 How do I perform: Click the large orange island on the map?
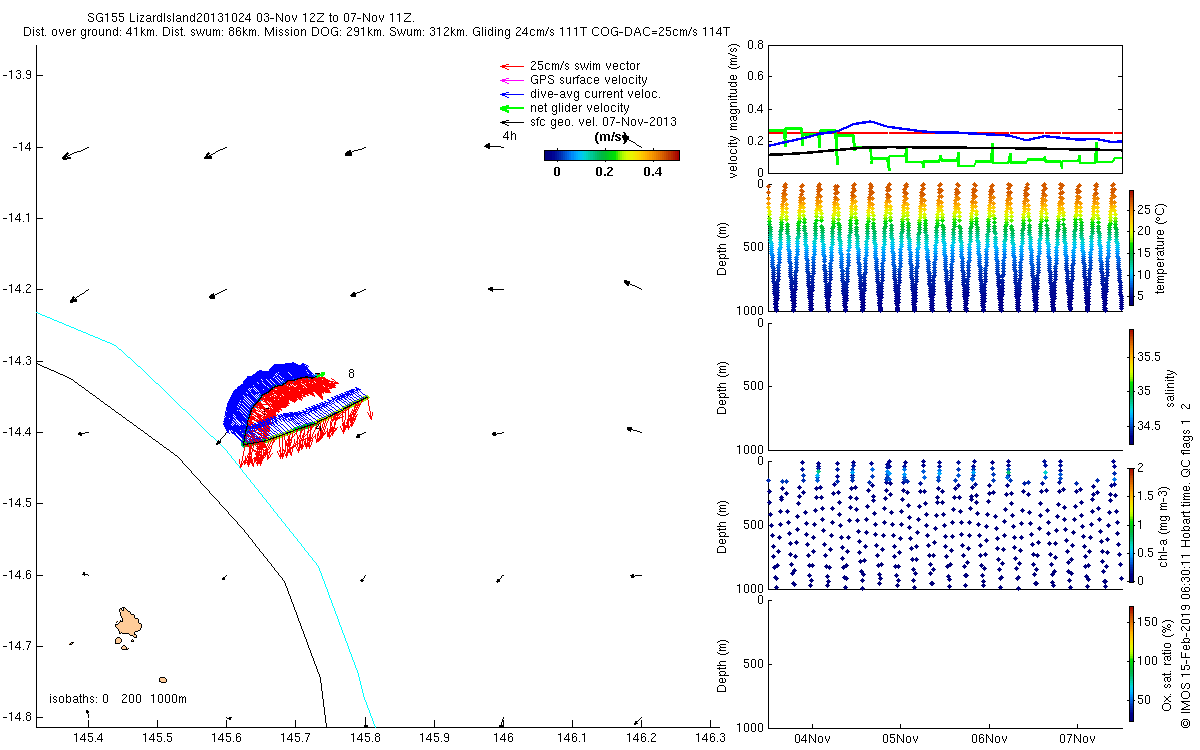[128, 628]
